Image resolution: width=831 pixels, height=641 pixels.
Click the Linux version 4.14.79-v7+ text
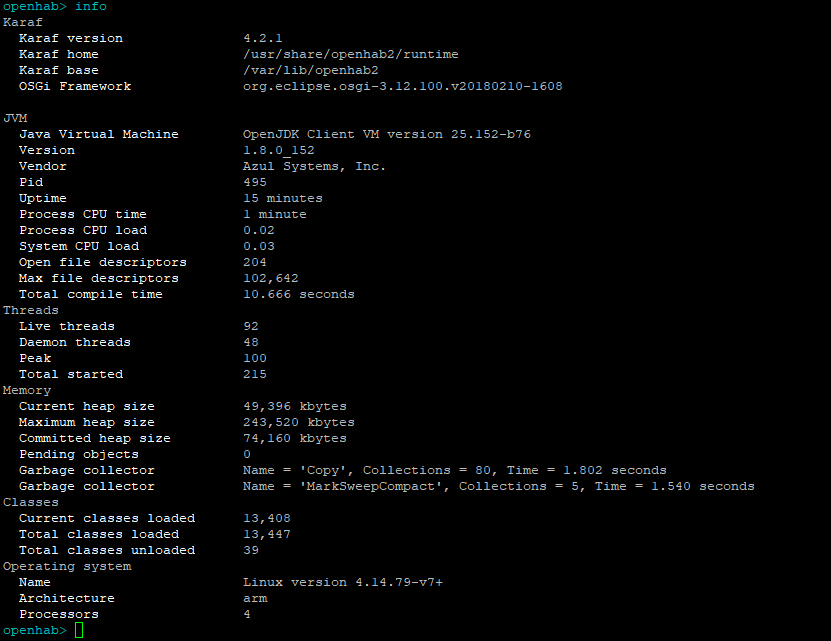(x=343, y=582)
